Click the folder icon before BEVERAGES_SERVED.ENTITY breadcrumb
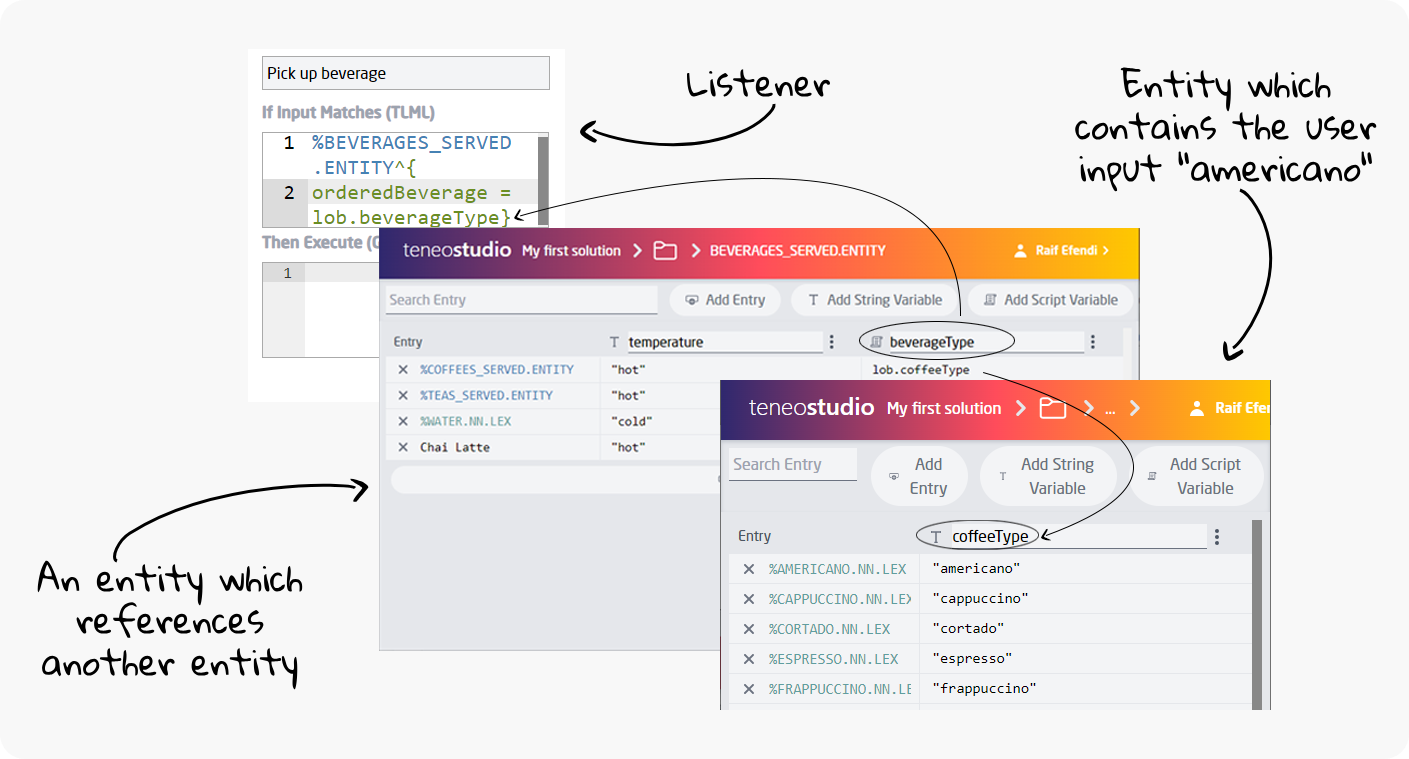Screen dimensions: 1409x759 tap(665, 251)
